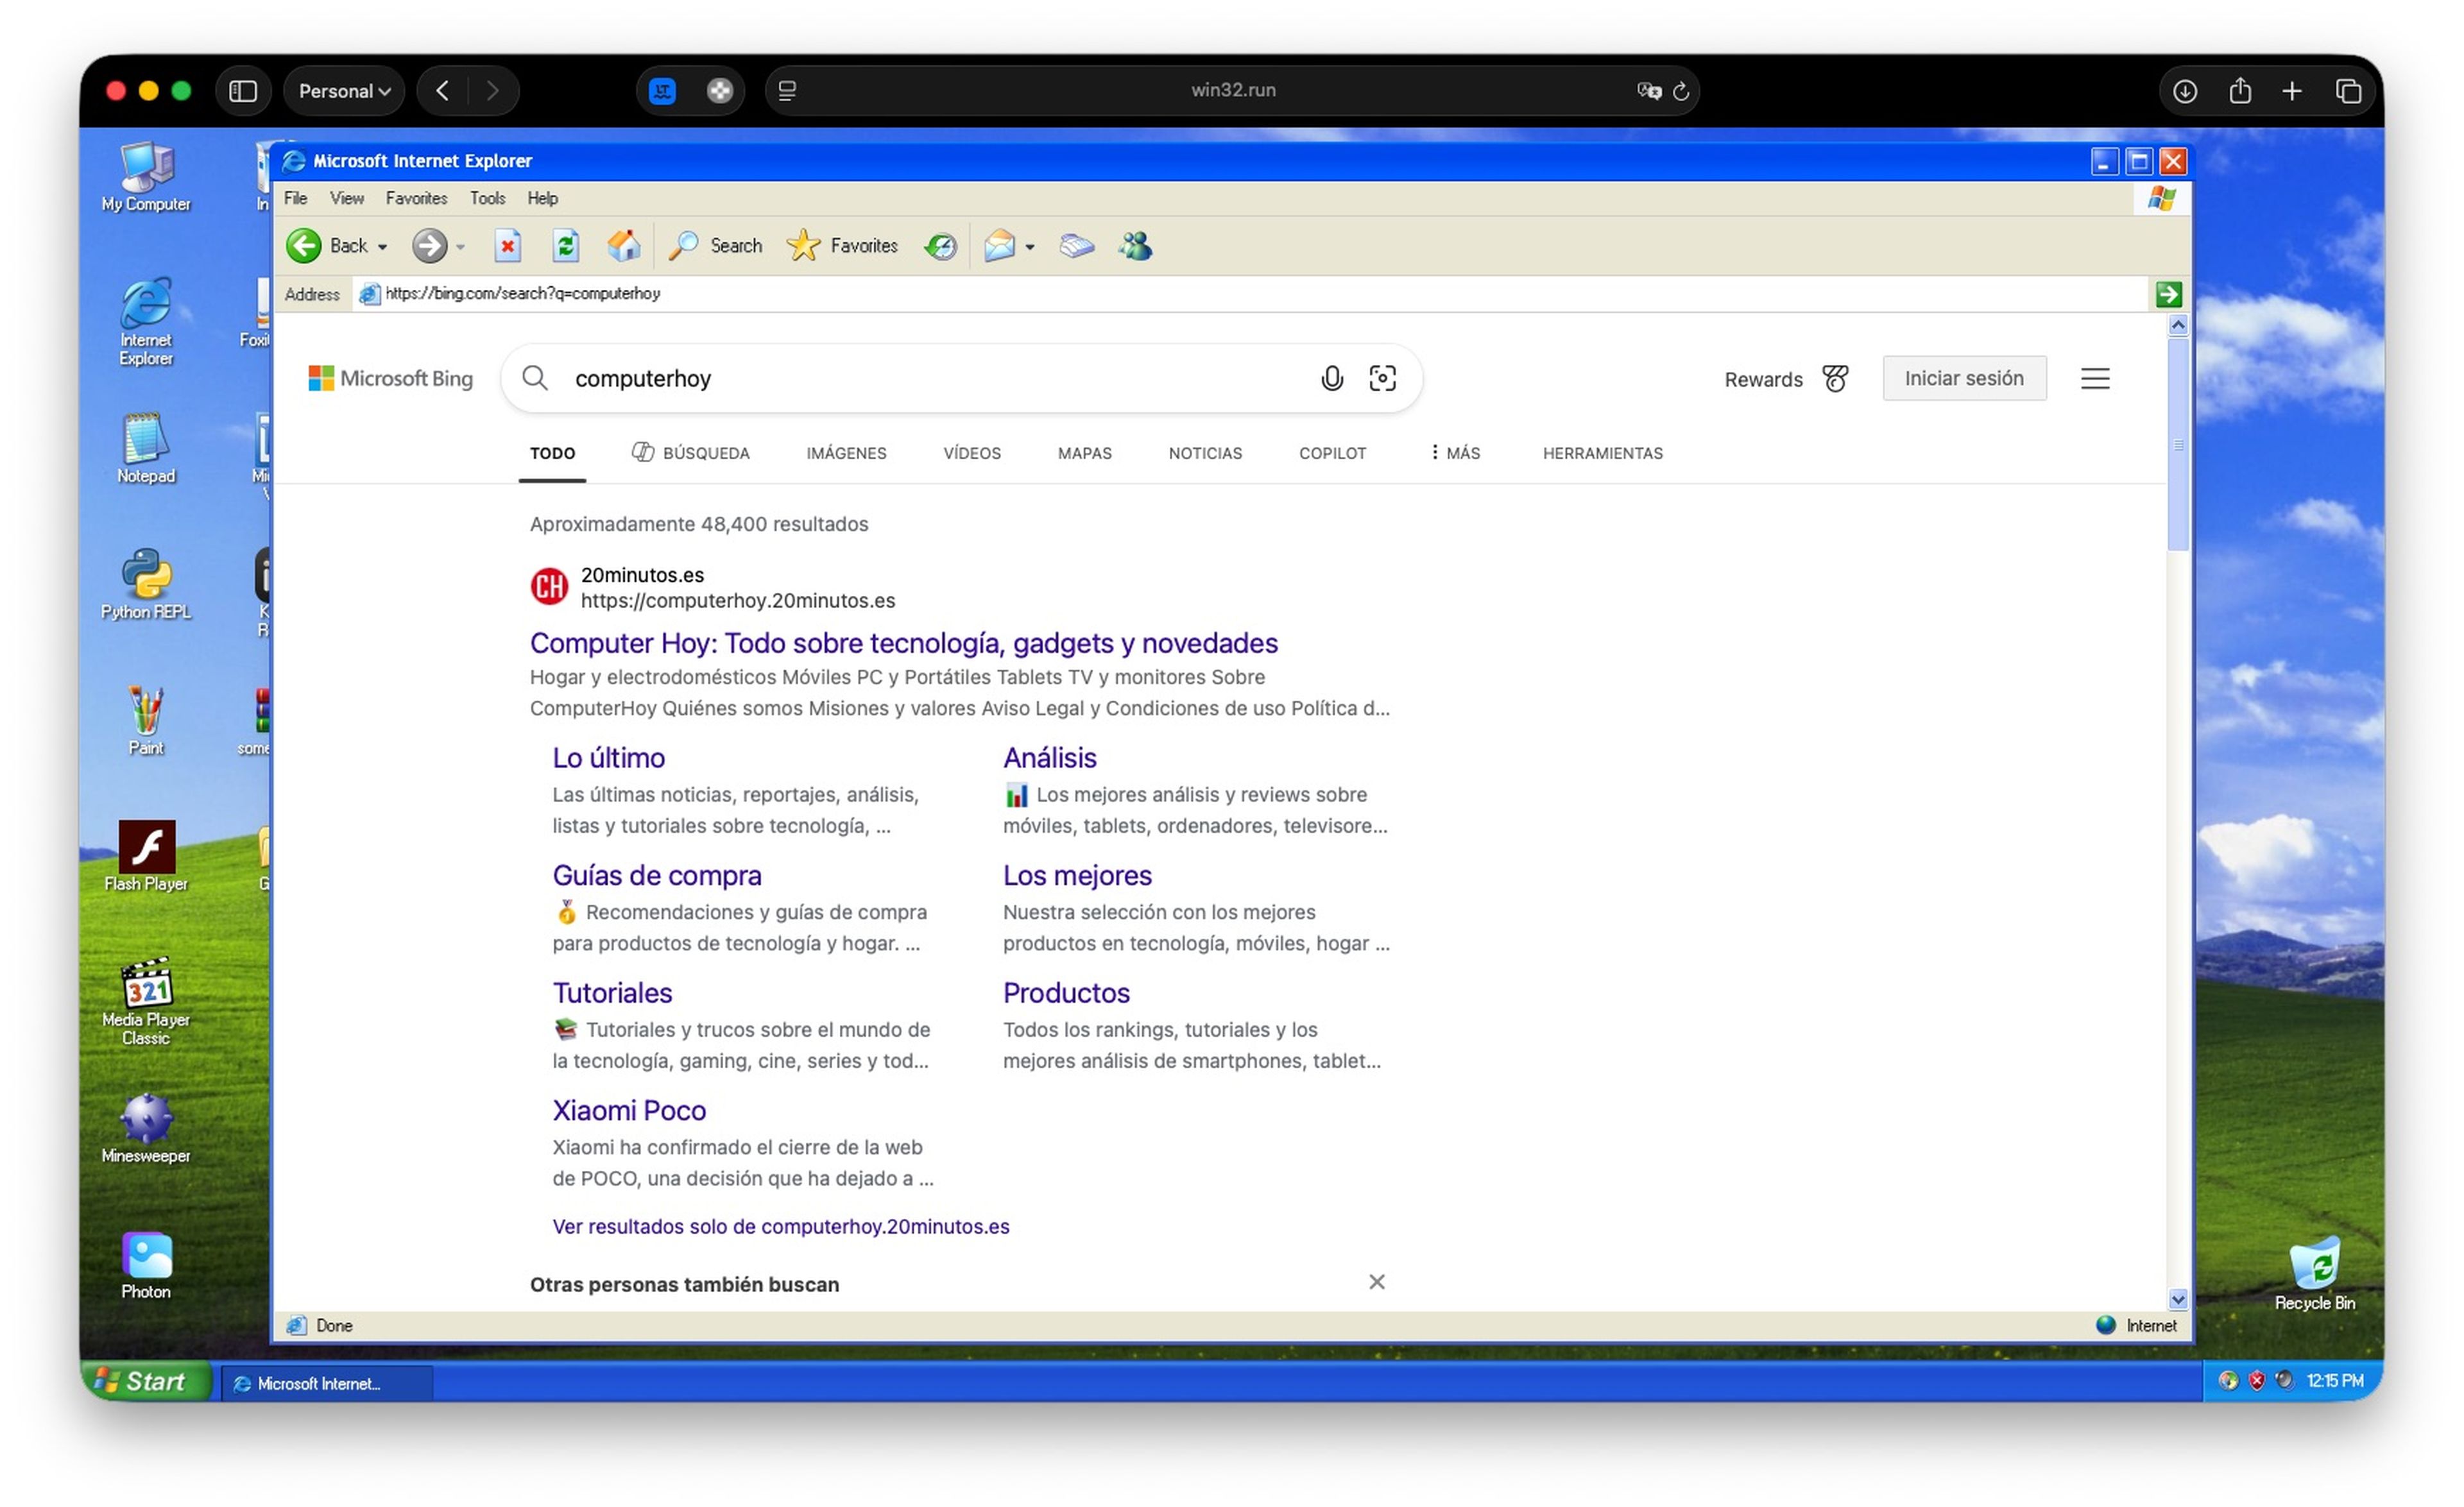Click the page scrollbar down arrow
Screen dimensions: 2464x1507
[x=2178, y=1299]
